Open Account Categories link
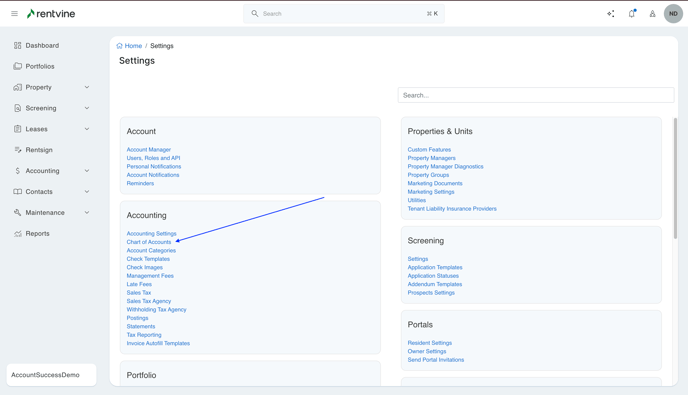 pyautogui.click(x=151, y=251)
